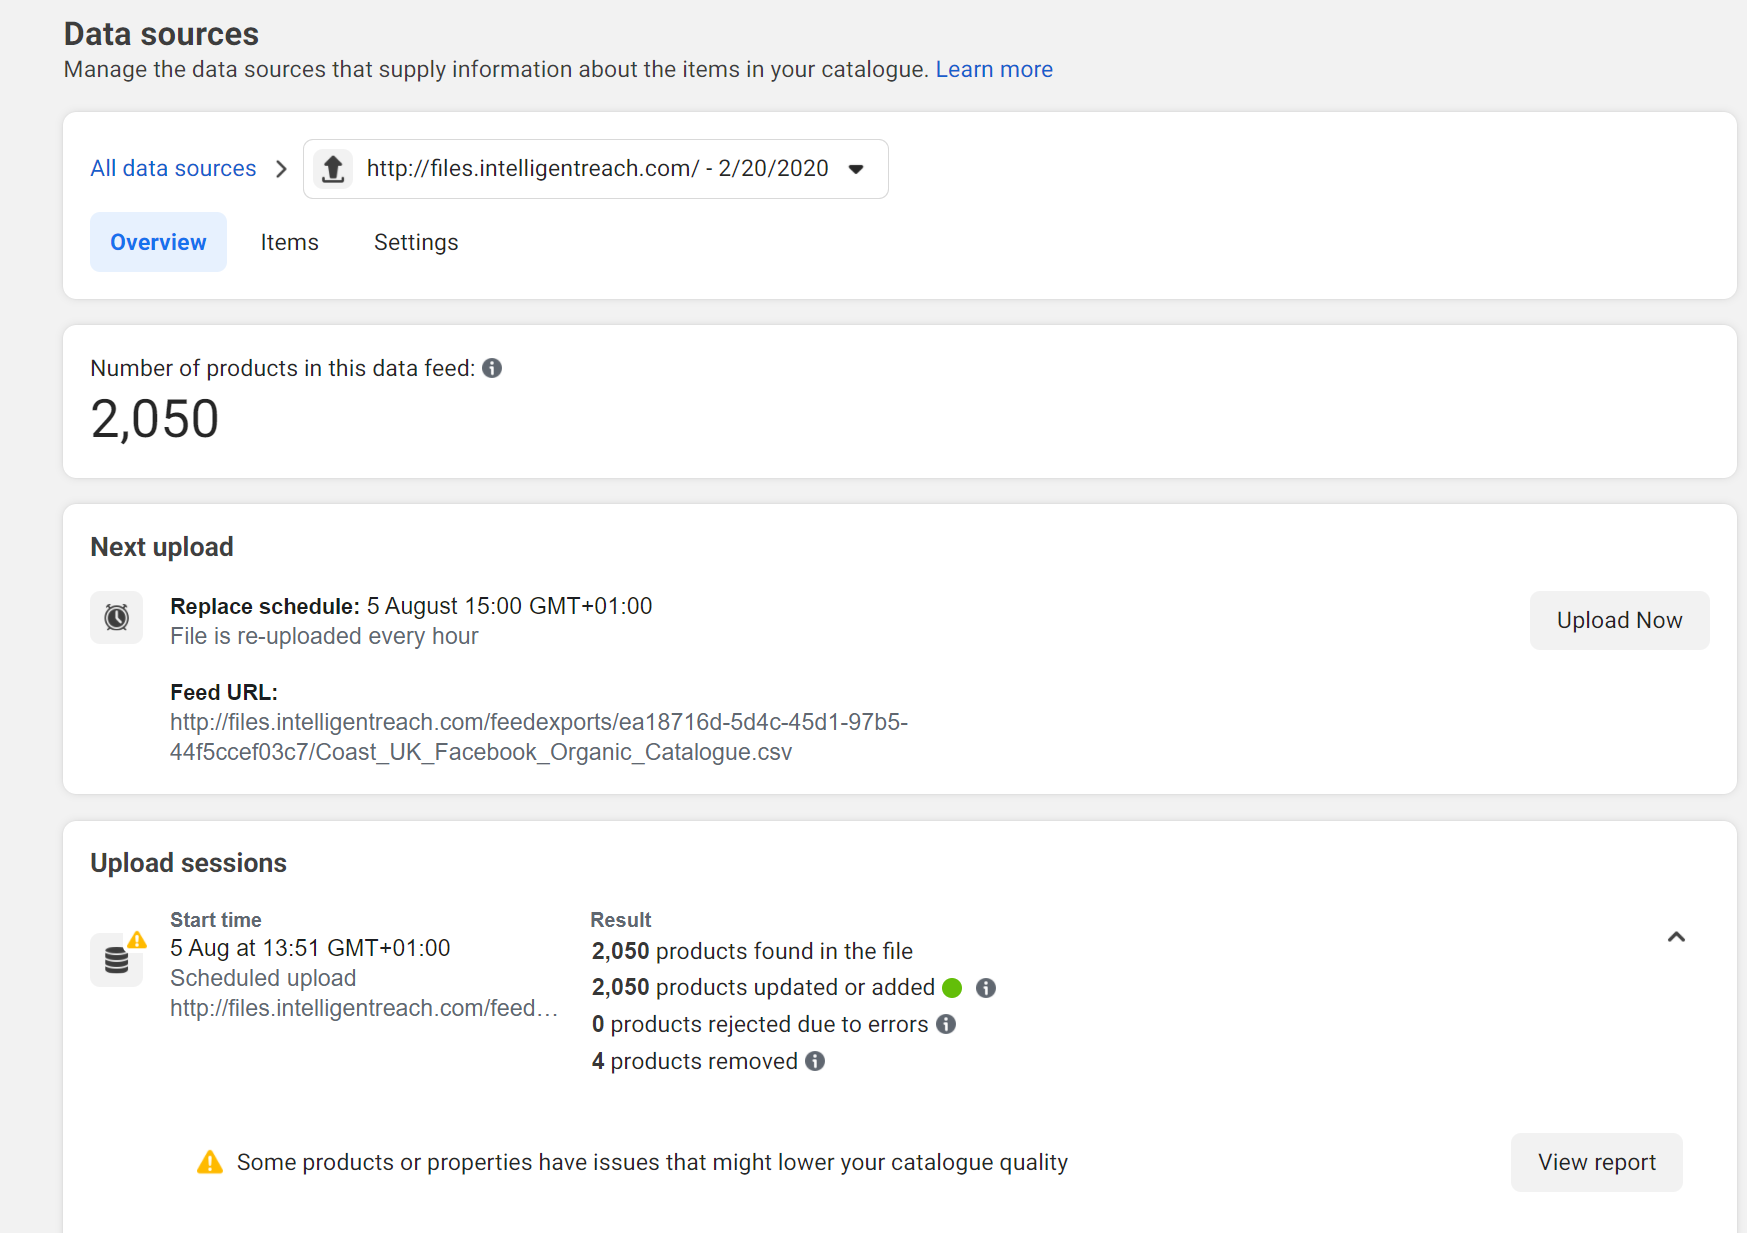Viewport: 1747px width, 1233px height.
Task: Click info icon beside products rejected due to errors
Action: click(x=946, y=1024)
